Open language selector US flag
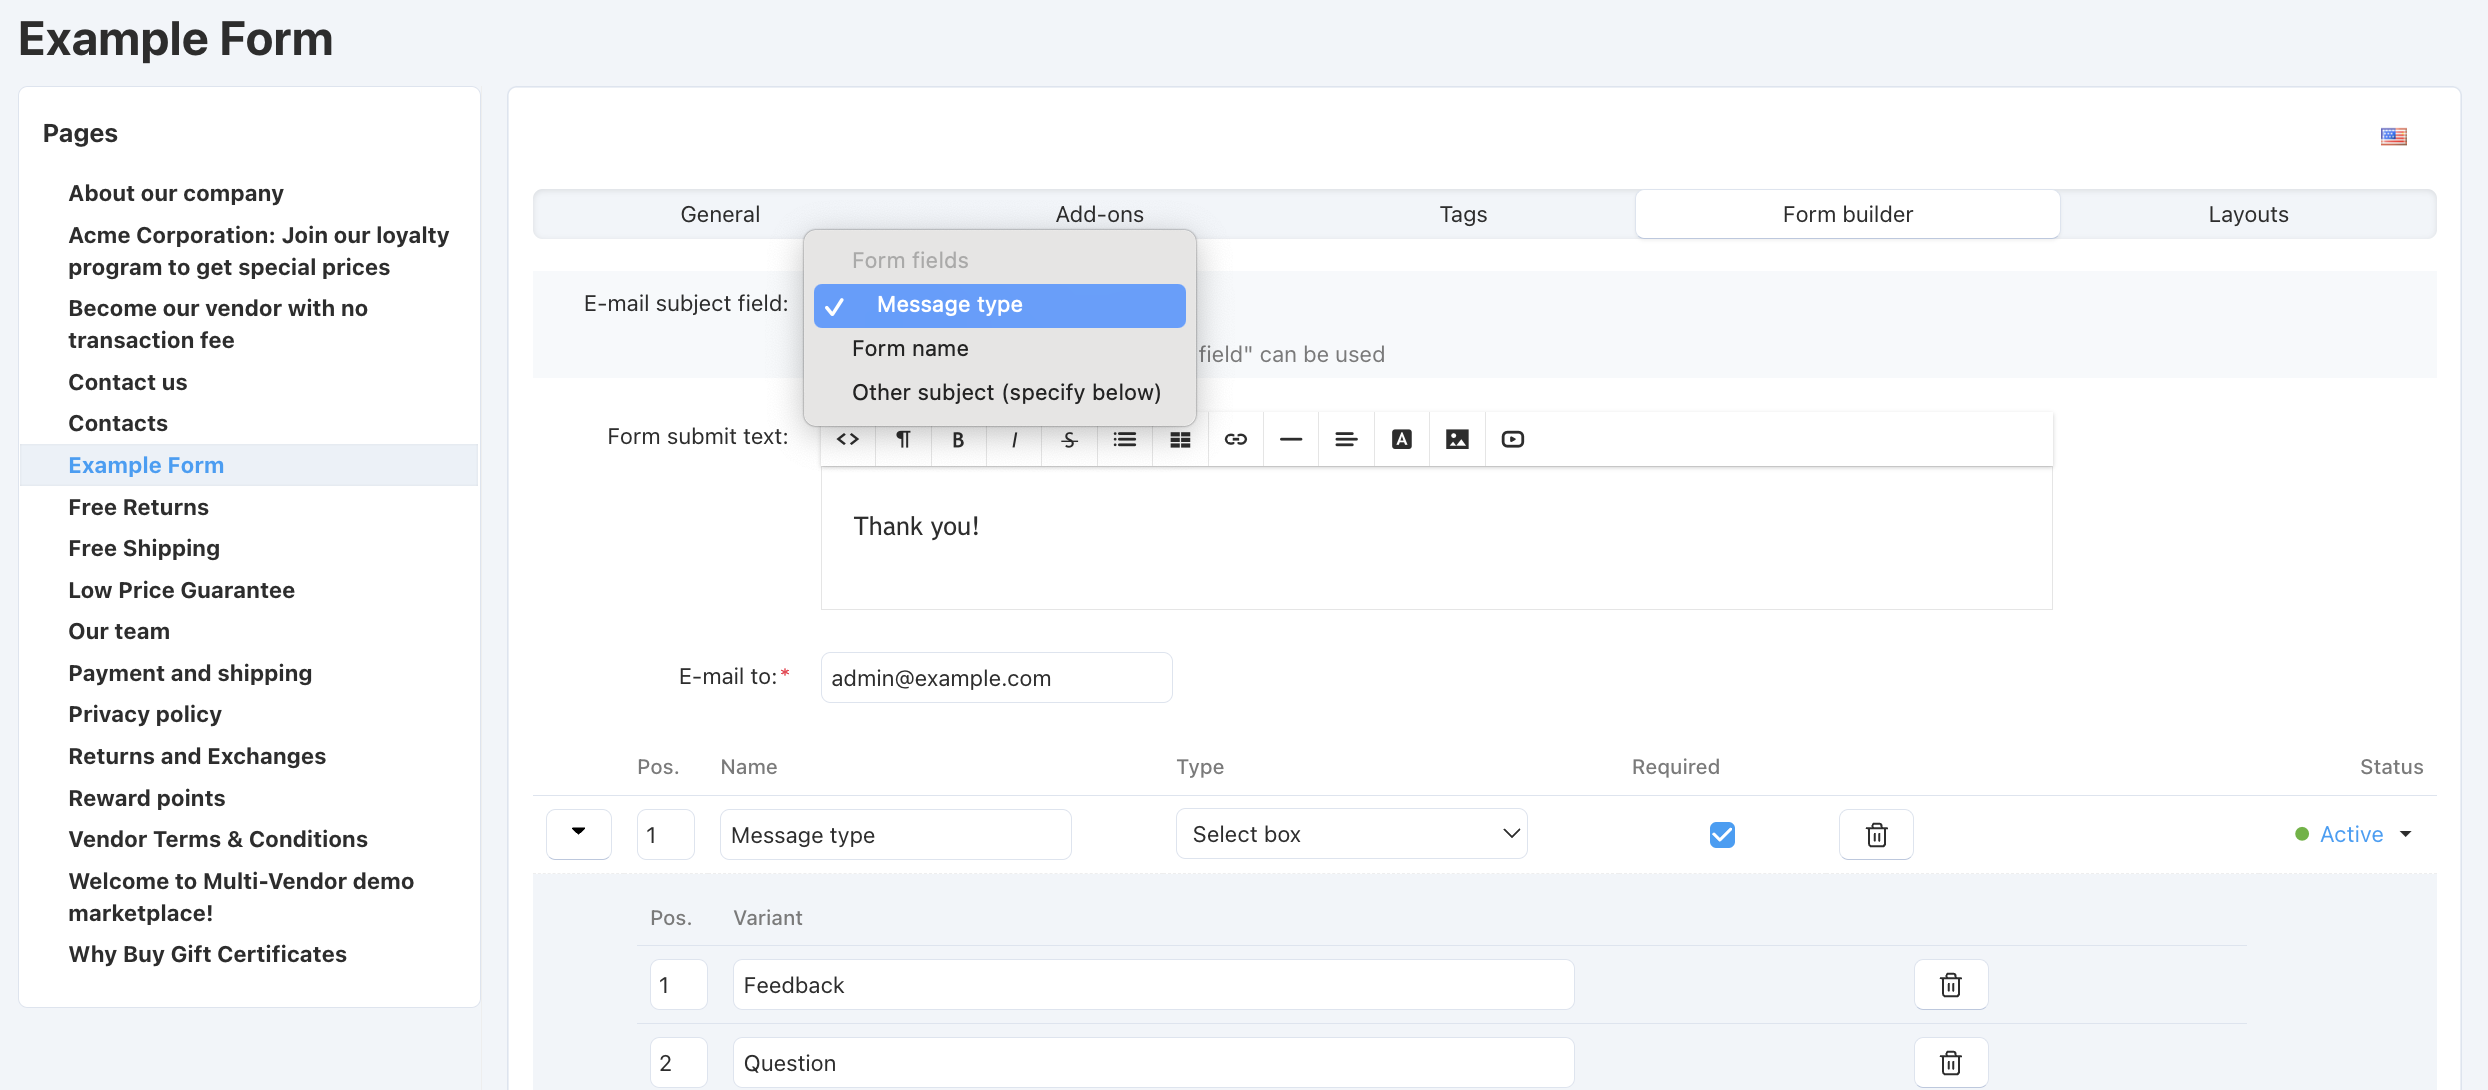This screenshot has width=2488, height=1090. tap(2394, 136)
